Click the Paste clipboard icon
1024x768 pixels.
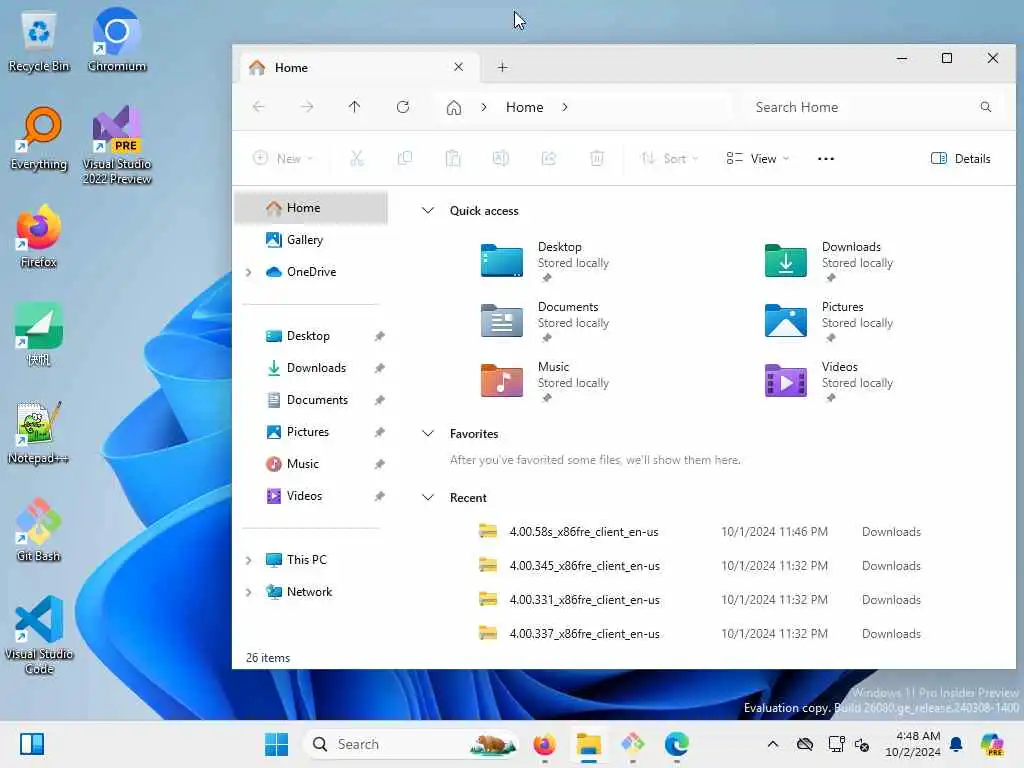click(453, 158)
